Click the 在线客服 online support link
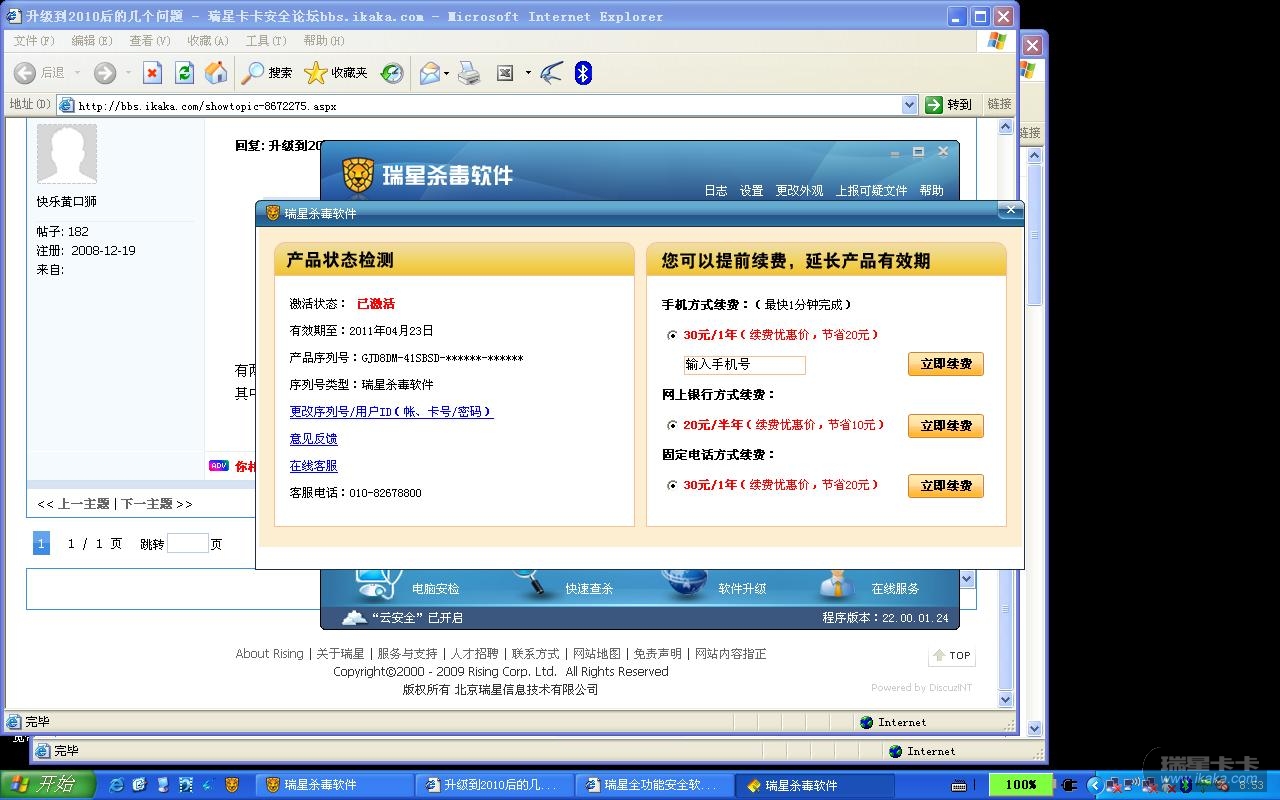Image resolution: width=1280 pixels, height=800 pixels. [x=313, y=466]
